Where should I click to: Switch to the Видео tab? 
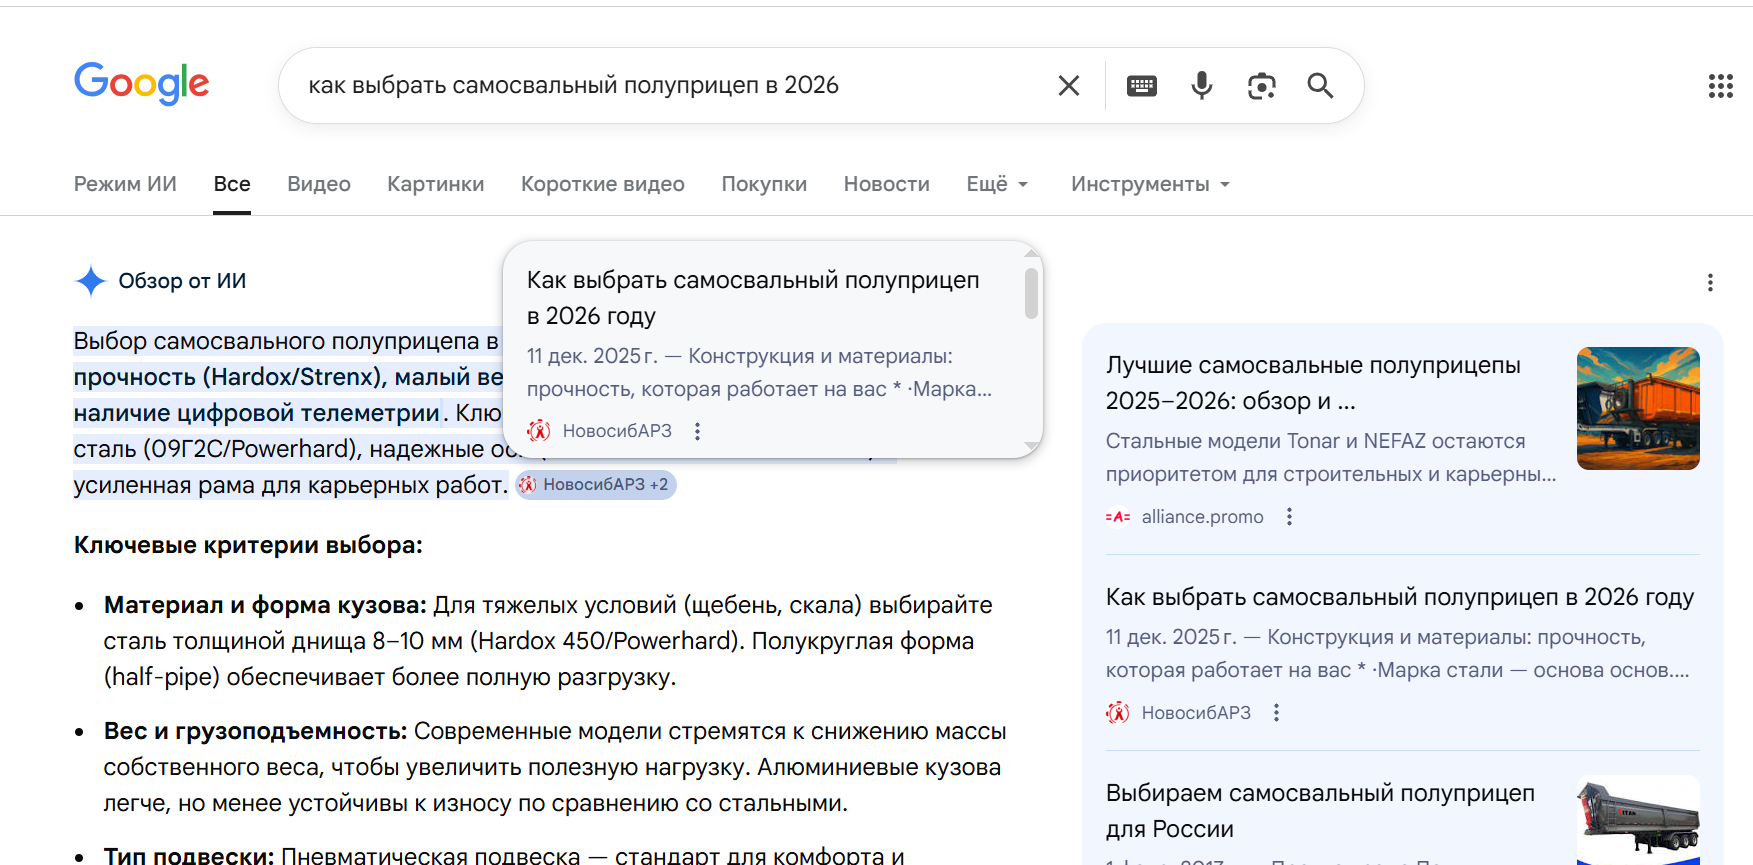pos(318,184)
